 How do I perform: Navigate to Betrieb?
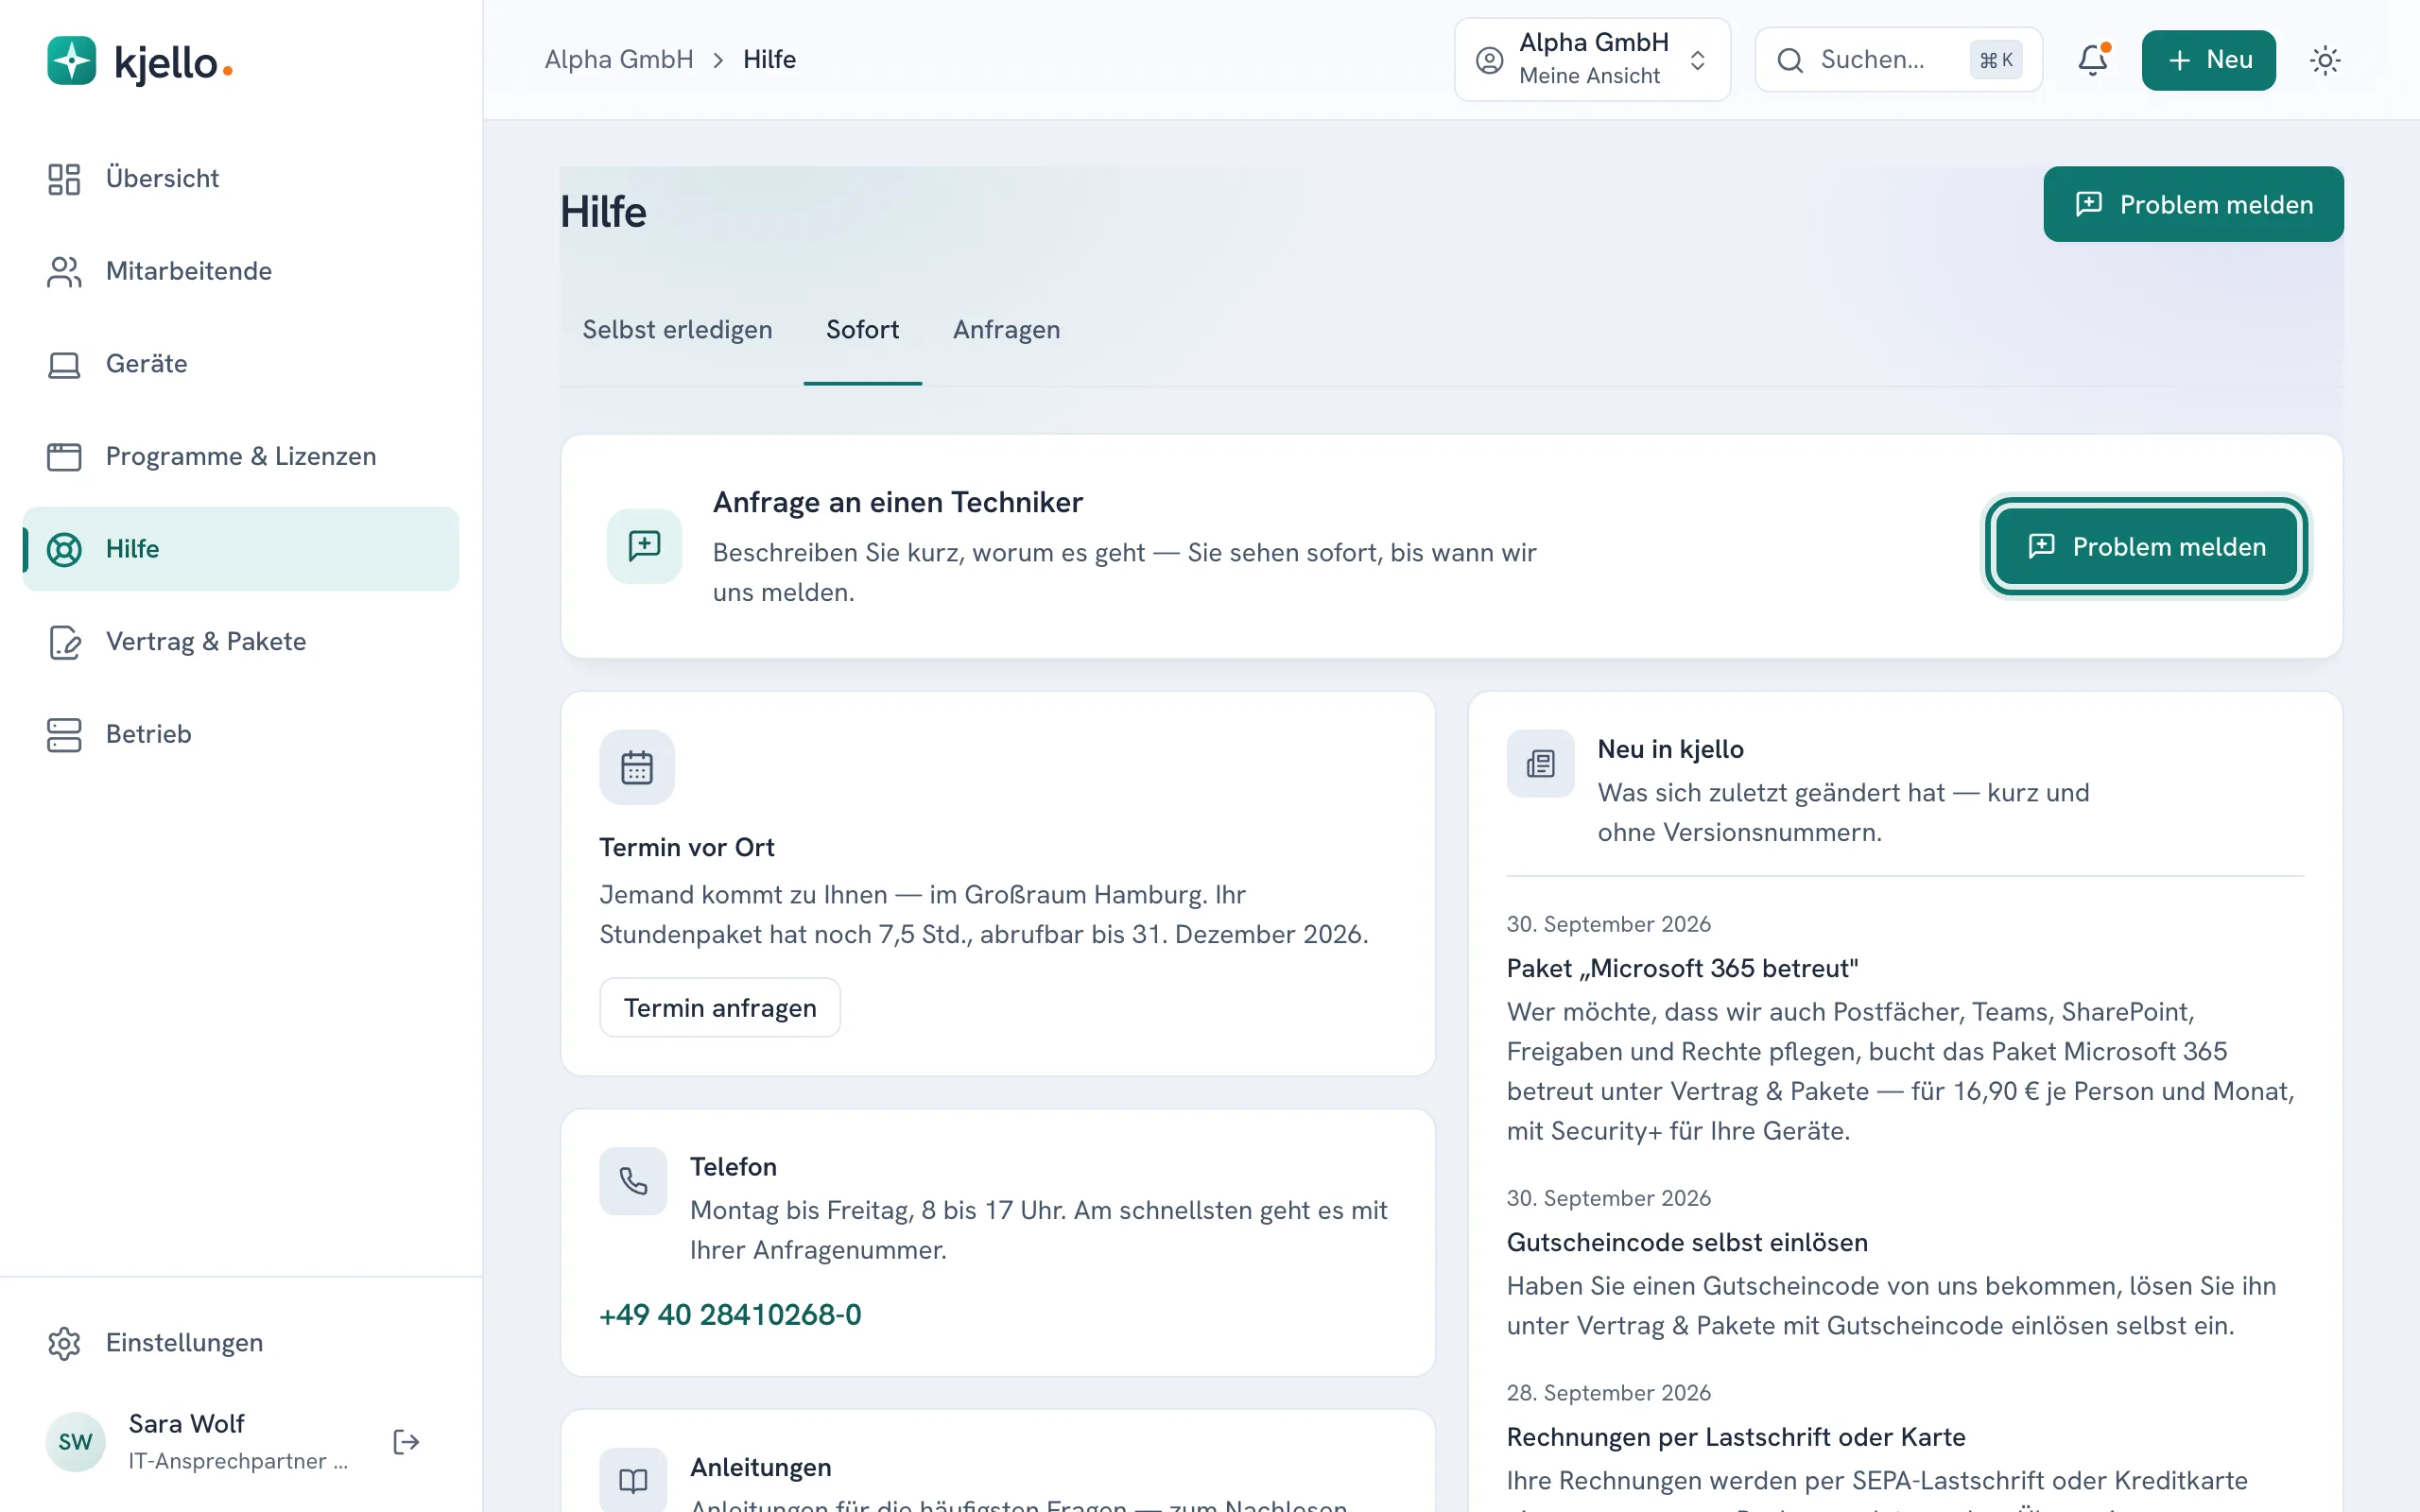241,734
